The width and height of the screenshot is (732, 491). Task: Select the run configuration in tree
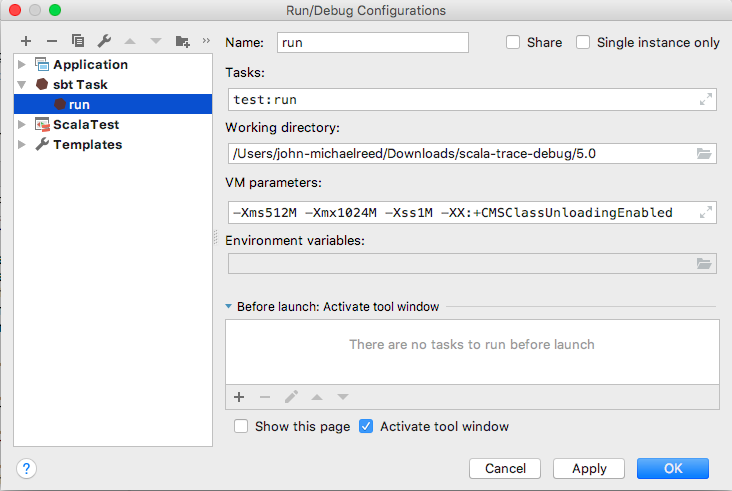point(79,105)
